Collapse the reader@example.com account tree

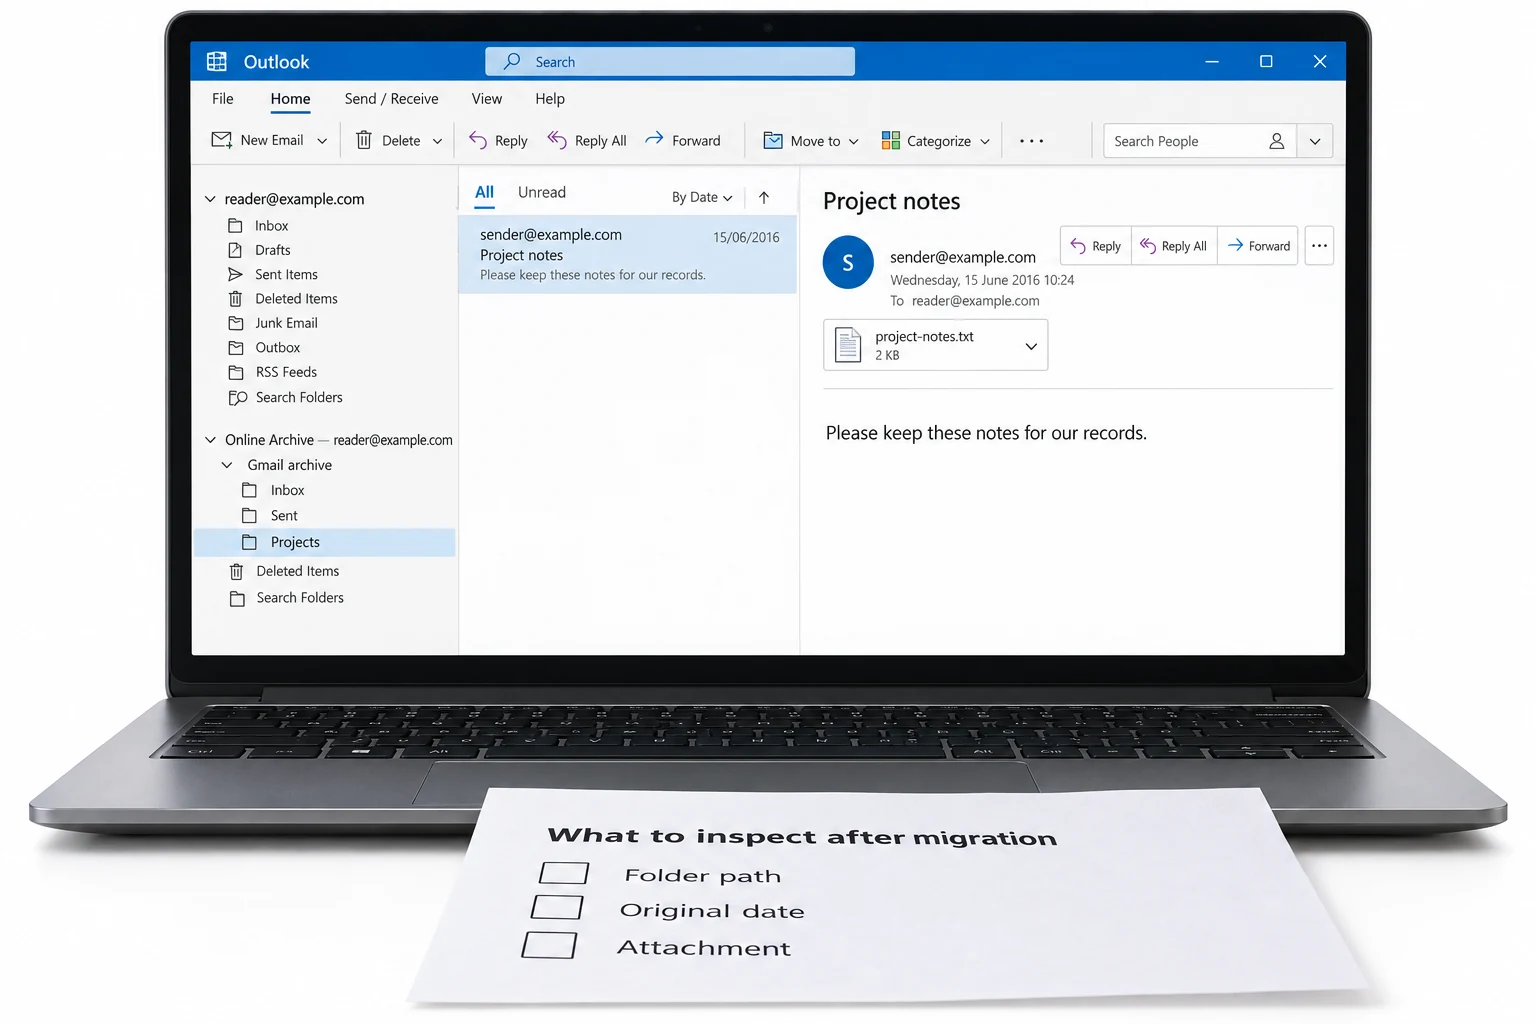pos(210,199)
